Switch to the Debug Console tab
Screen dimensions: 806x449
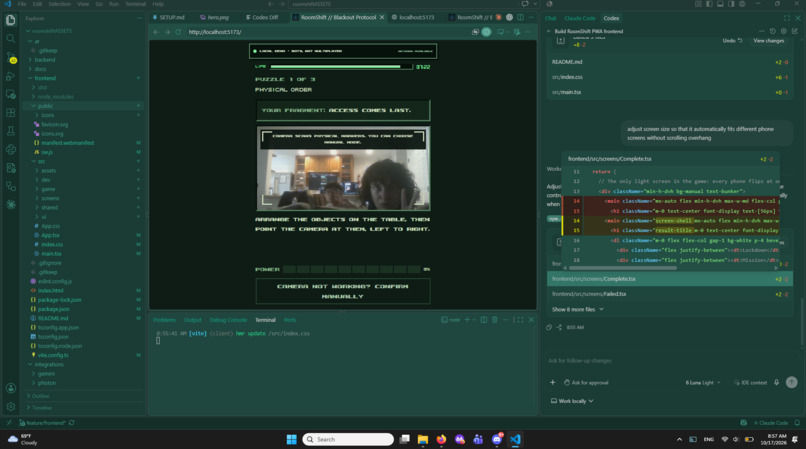pos(228,320)
